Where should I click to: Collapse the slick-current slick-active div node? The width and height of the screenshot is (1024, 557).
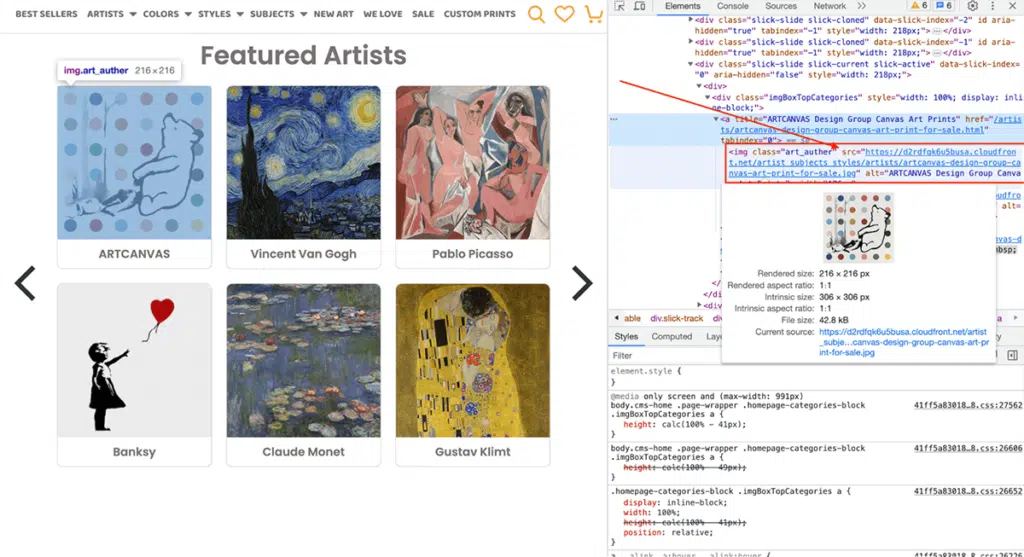[690, 64]
